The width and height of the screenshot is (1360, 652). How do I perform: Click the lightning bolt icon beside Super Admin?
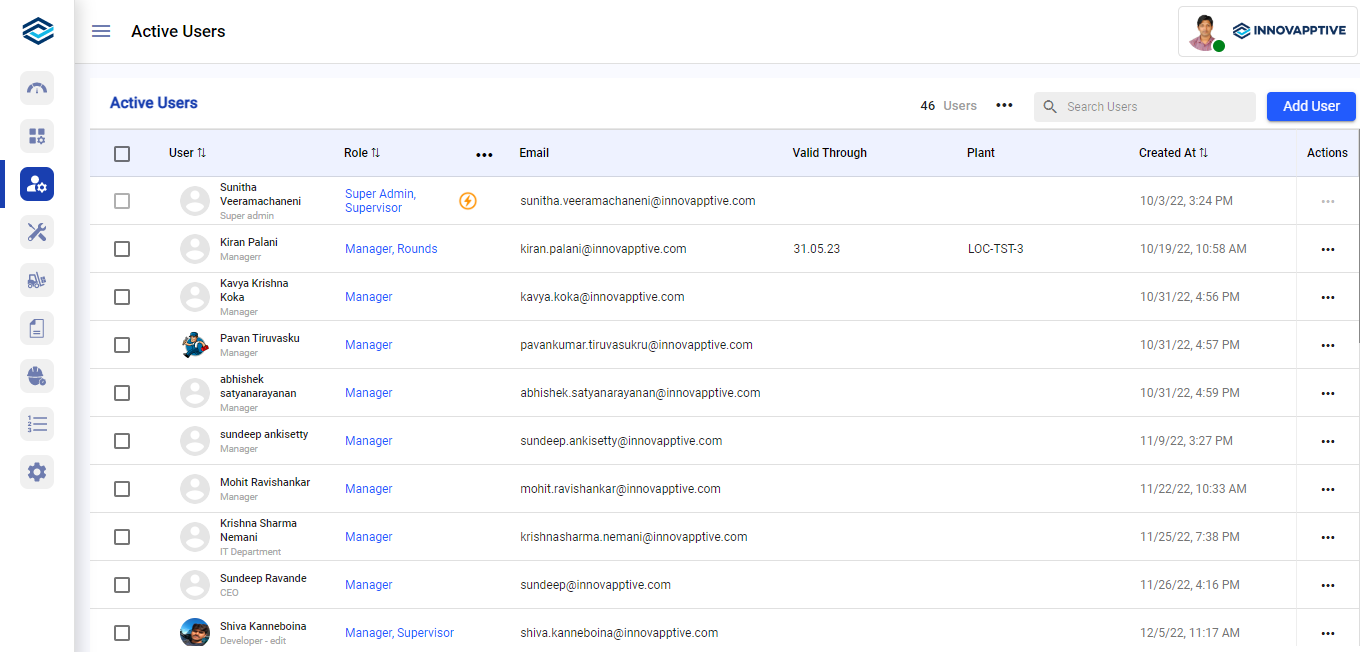point(468,201)
